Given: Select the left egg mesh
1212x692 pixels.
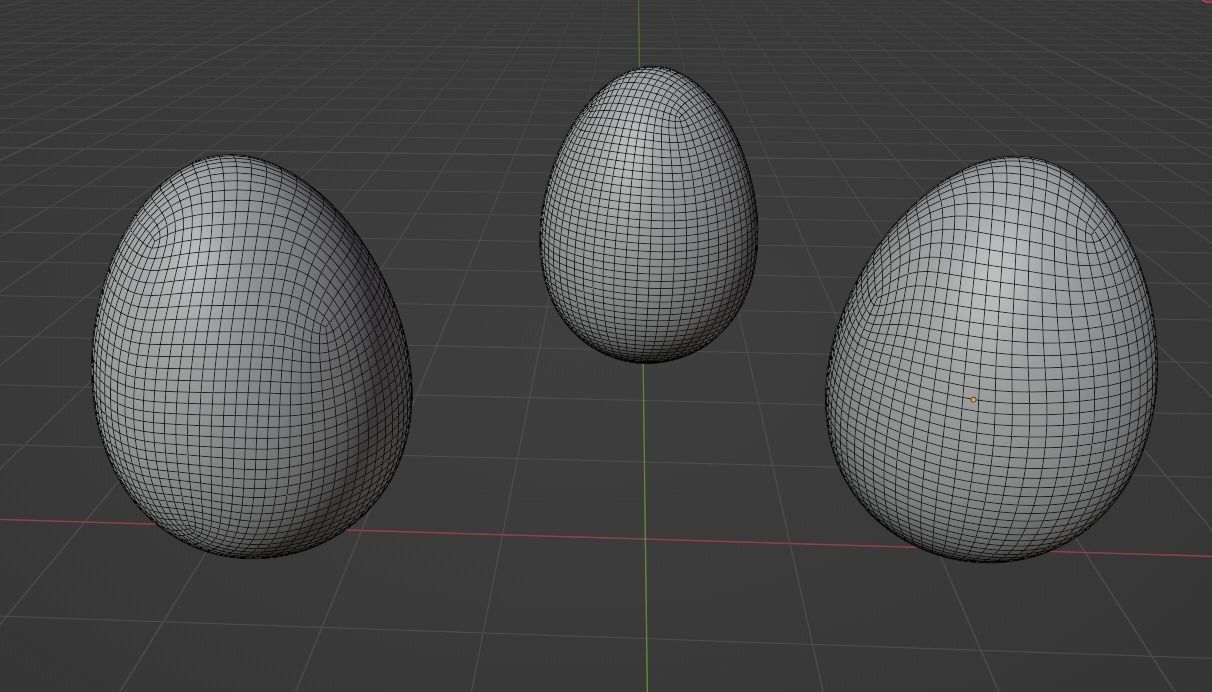Looking at the screenshot, I should point(252,356).
